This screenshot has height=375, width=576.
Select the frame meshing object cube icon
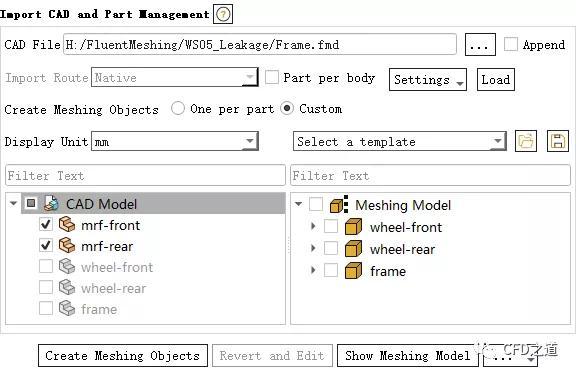coord(353,271)
